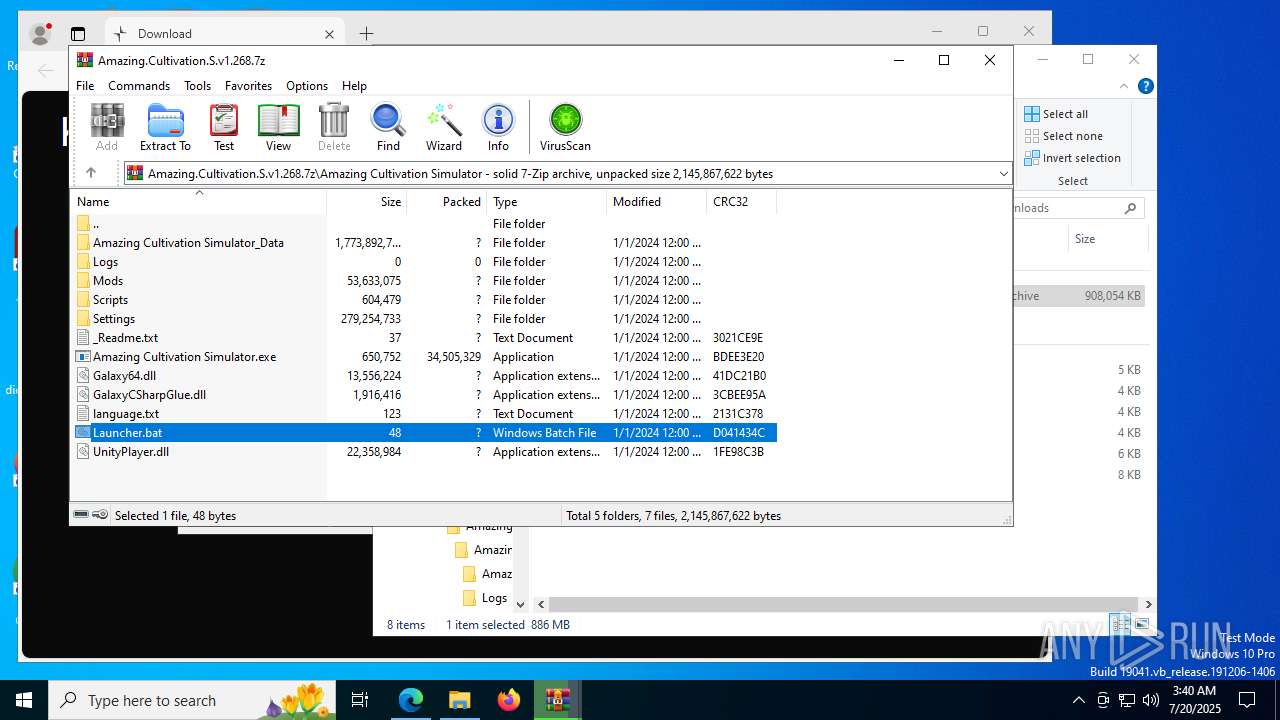Click Select all in Explorer ribbon
The image size is (1280, 720).
(1056, 114)
